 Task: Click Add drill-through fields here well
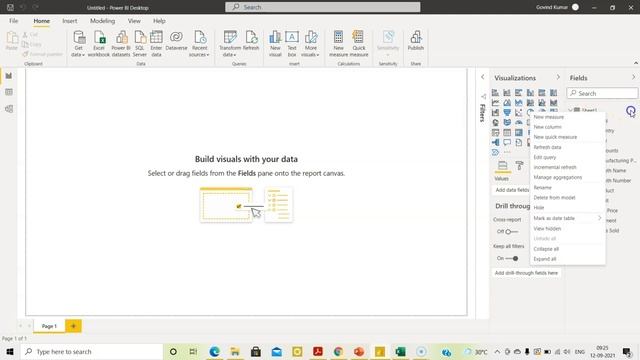tap(526, 273)
